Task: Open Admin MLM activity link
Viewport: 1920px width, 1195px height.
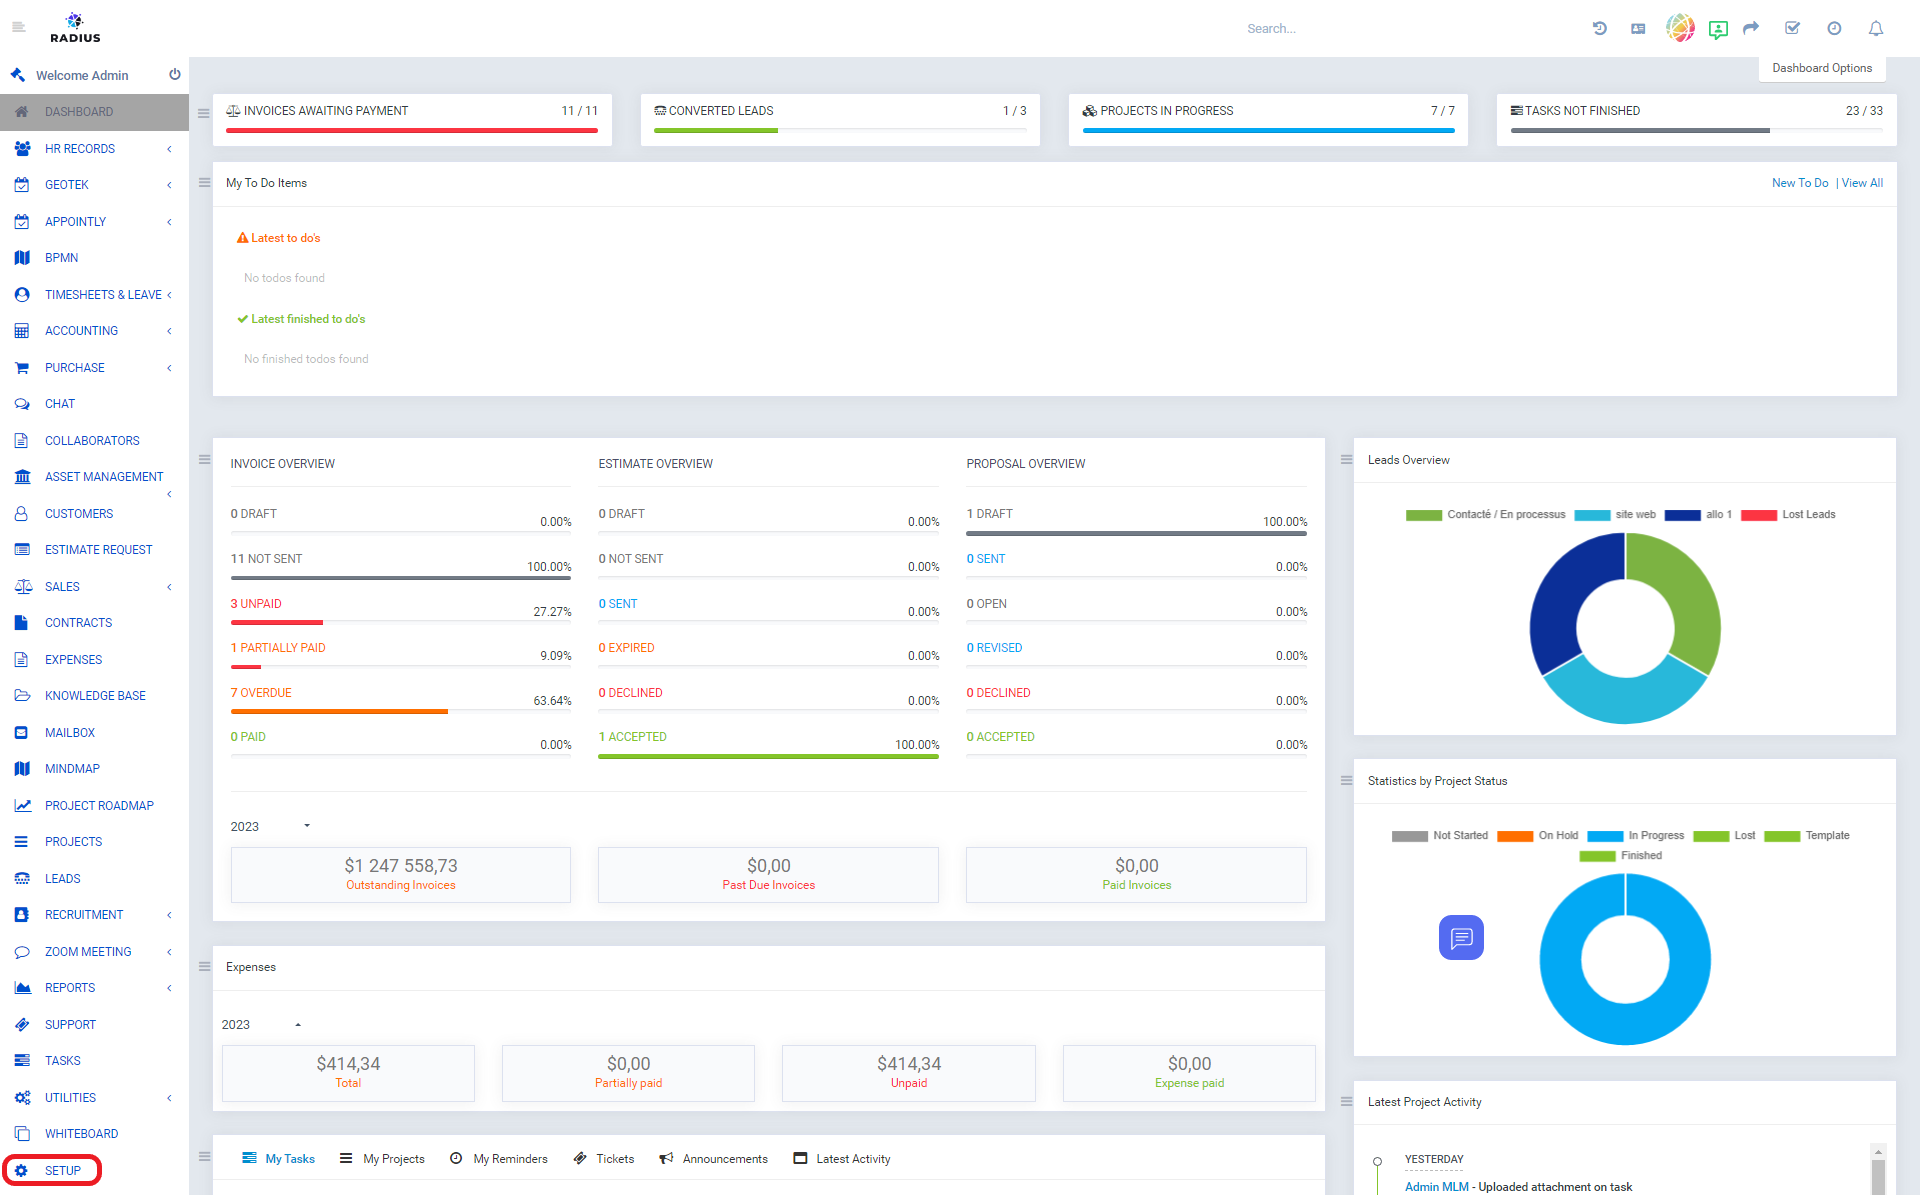Action: coord(1437,1187)
